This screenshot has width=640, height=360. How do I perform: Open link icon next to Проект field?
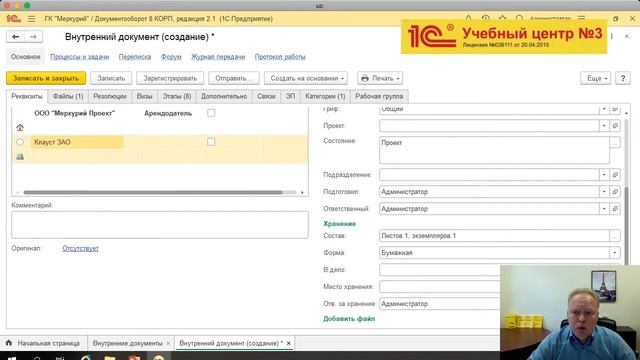click(615, 126)
